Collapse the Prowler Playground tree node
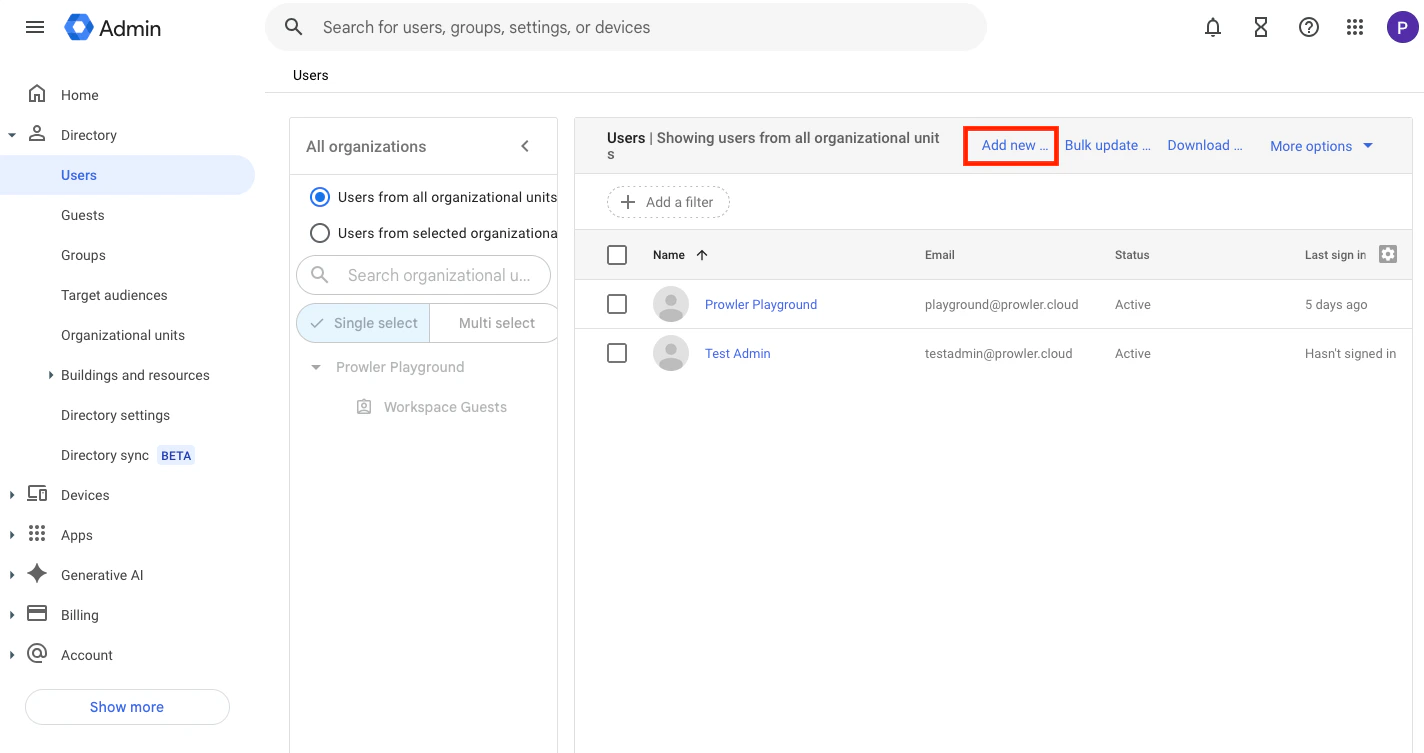Viewport: 1424px width, 753px height. (x=314, y=367)
